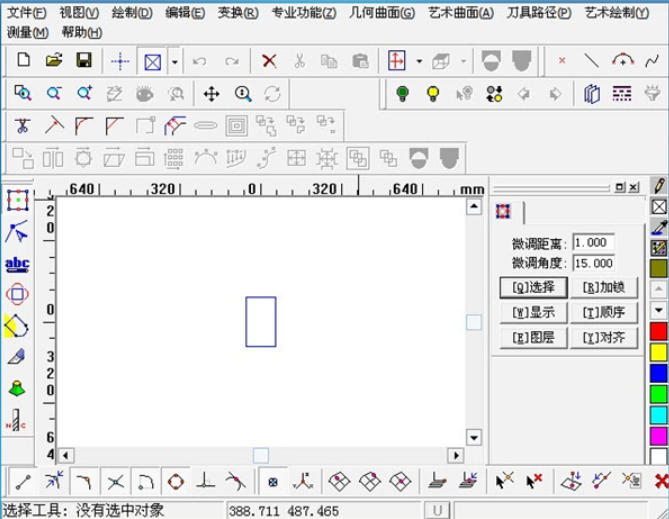Click the New file icon
Image resolution: width=669 pixels, height=519 pixels.
pyautogui.click(x=23, y=61)
